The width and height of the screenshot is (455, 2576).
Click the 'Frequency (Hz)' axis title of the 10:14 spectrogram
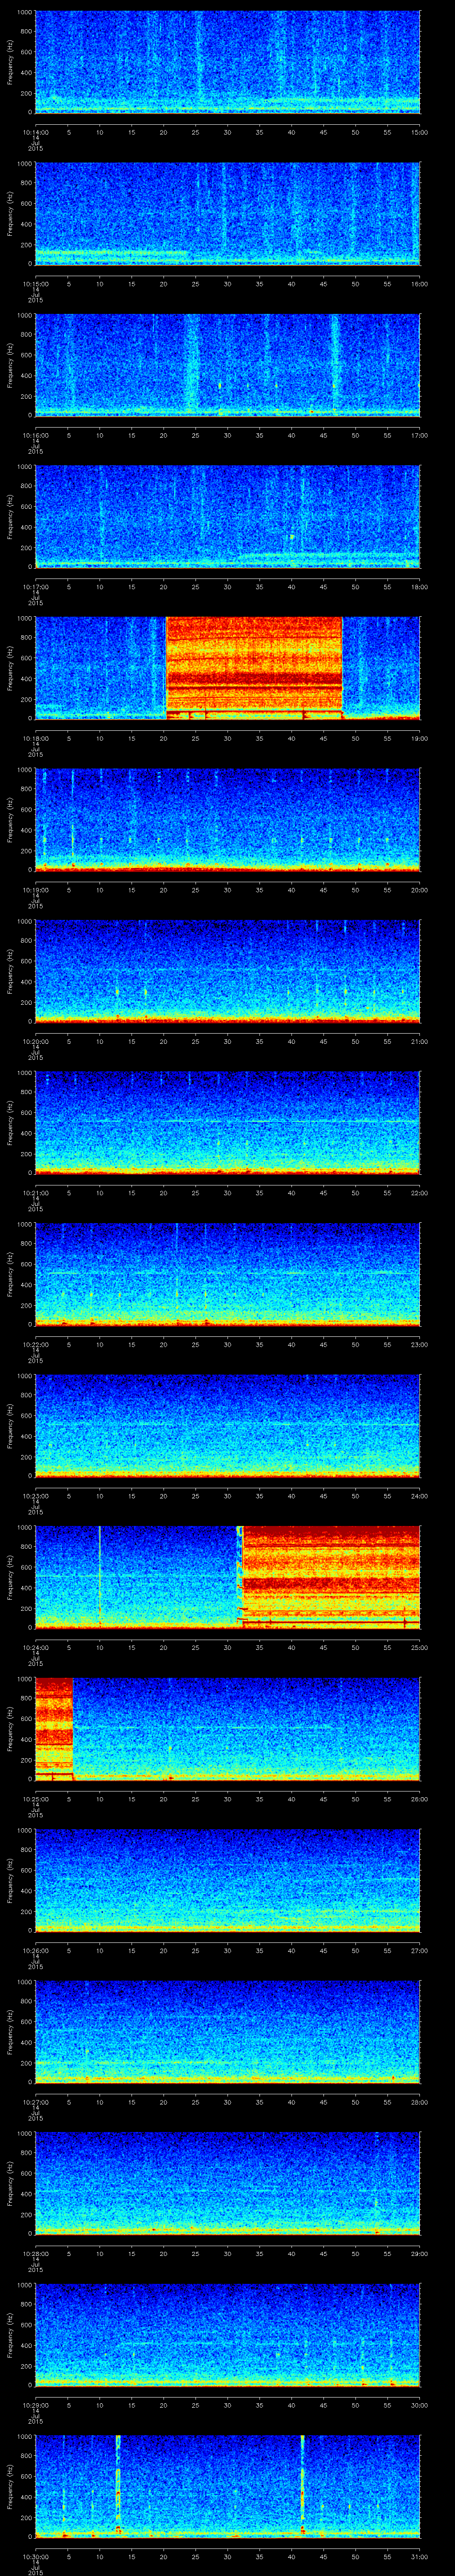point(10,62)
